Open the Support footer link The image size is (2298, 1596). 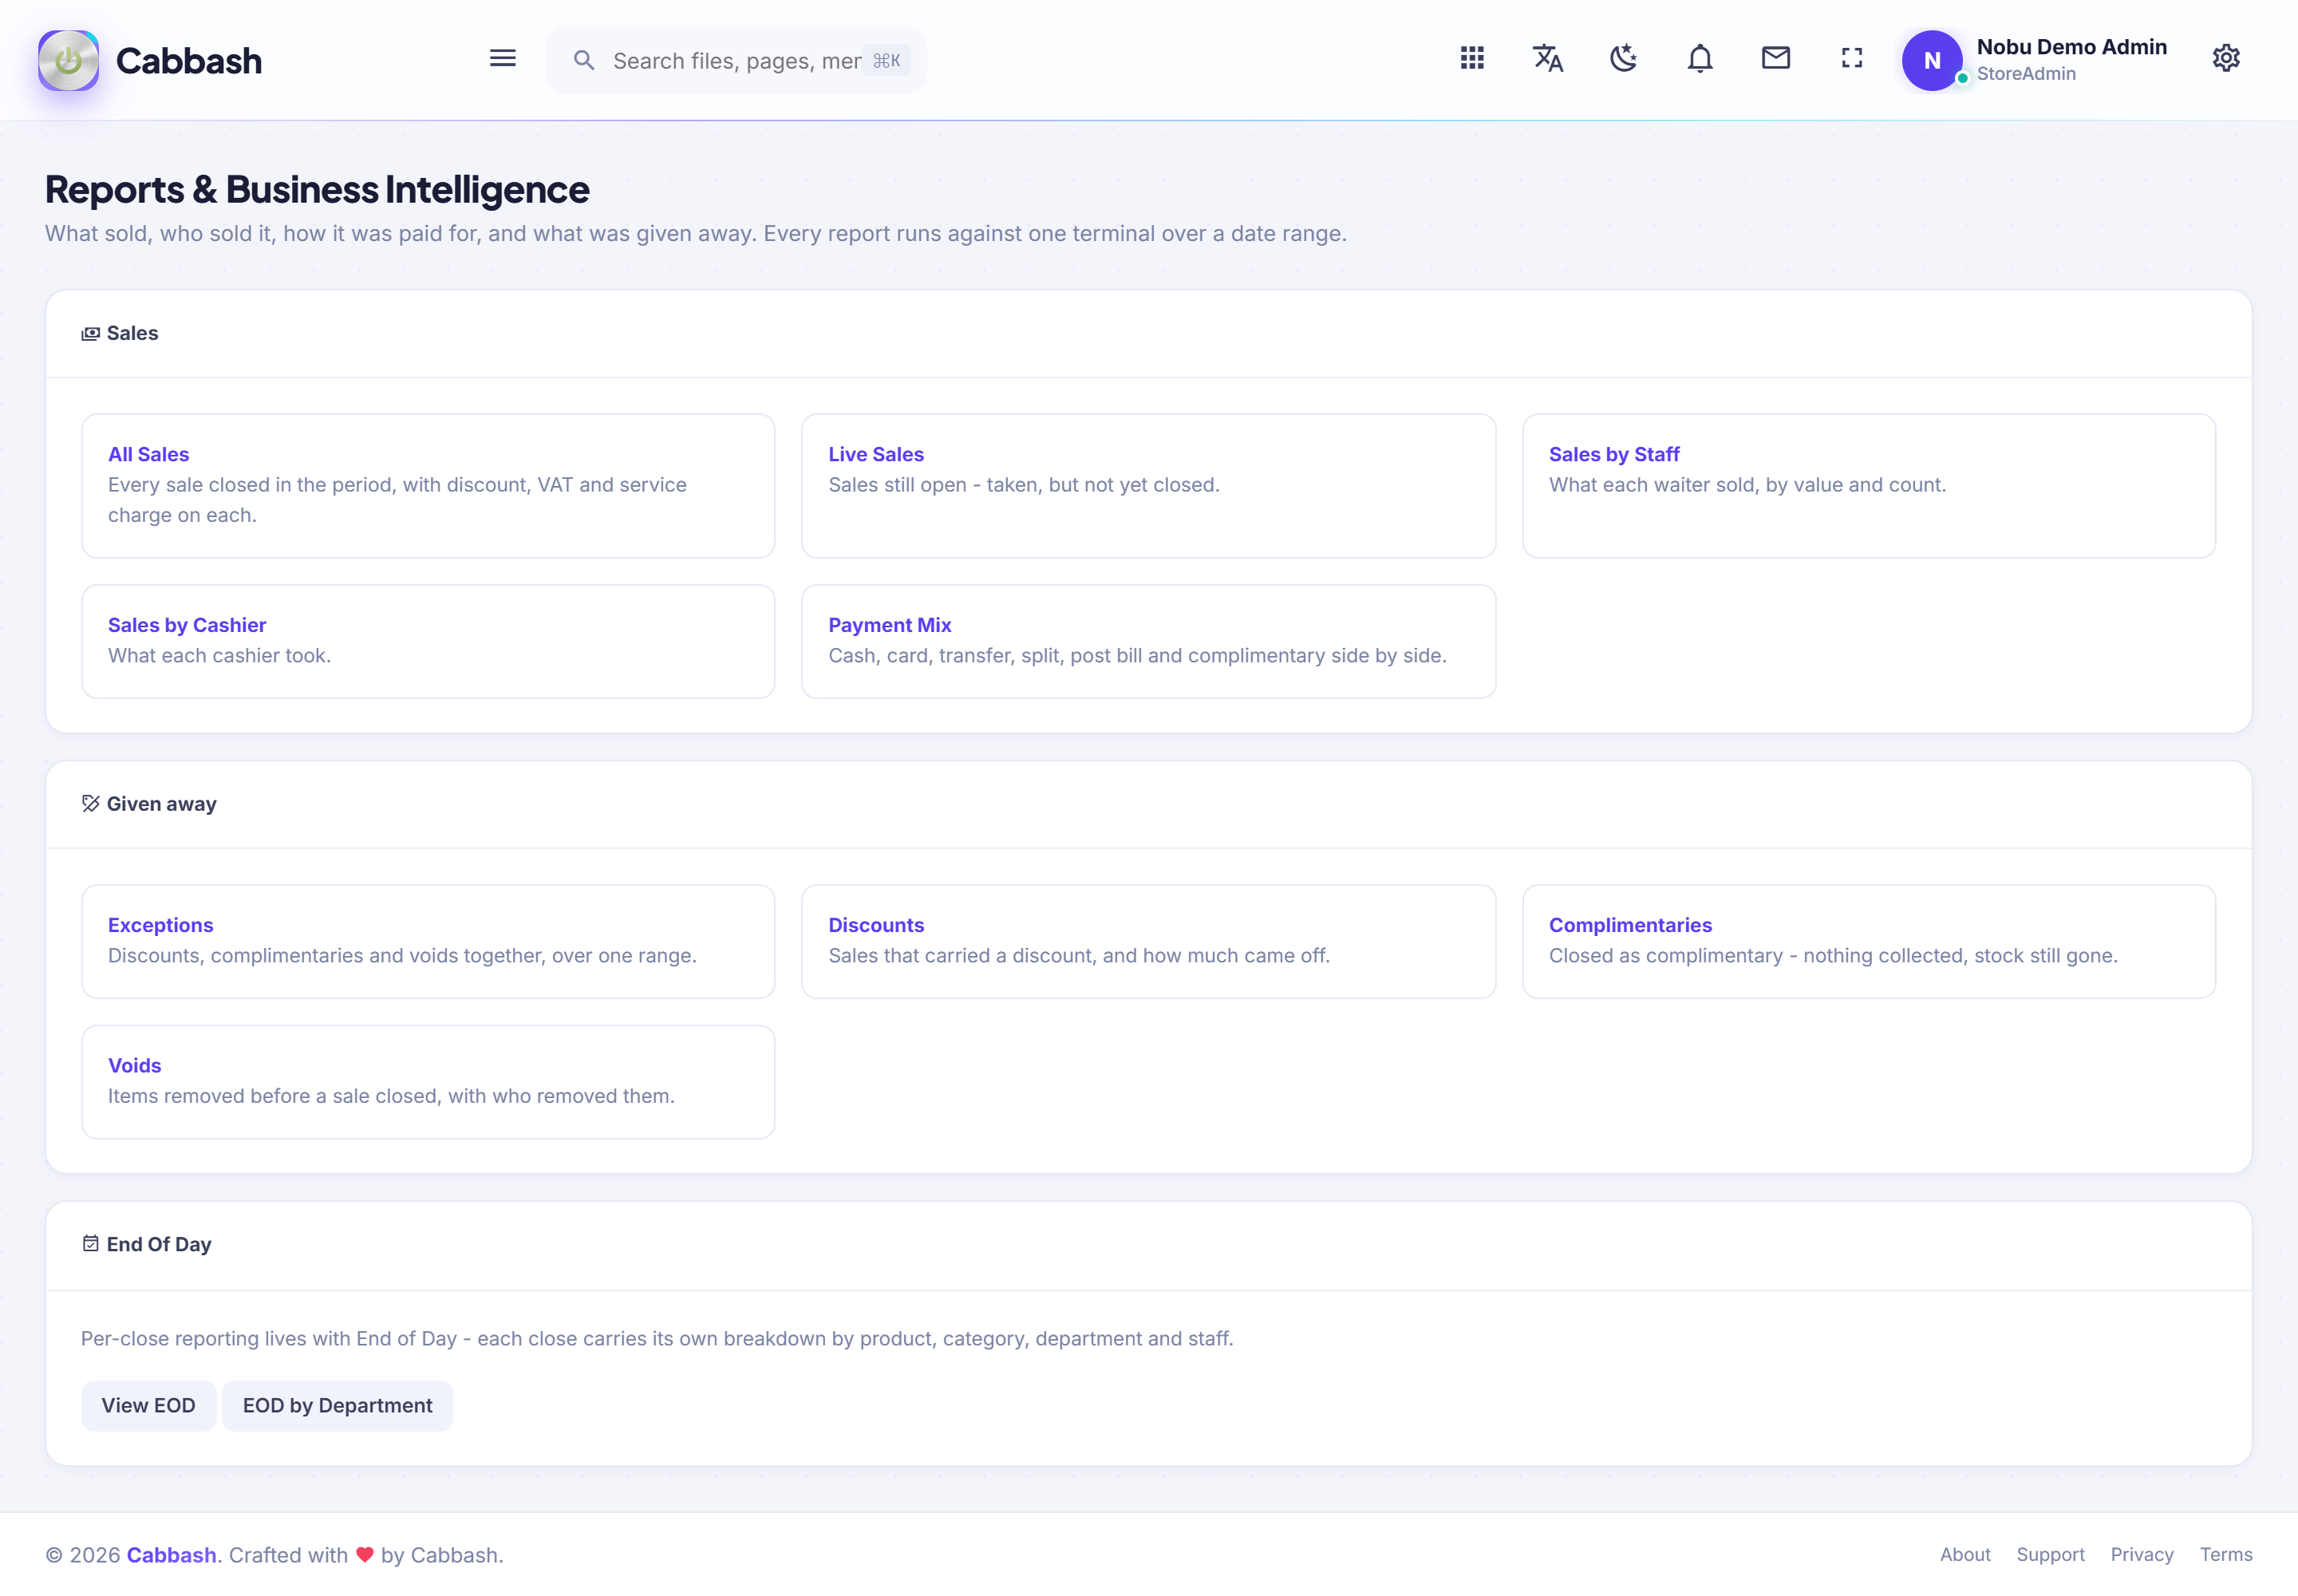pyautogui.click(x=2050, y=1555)
